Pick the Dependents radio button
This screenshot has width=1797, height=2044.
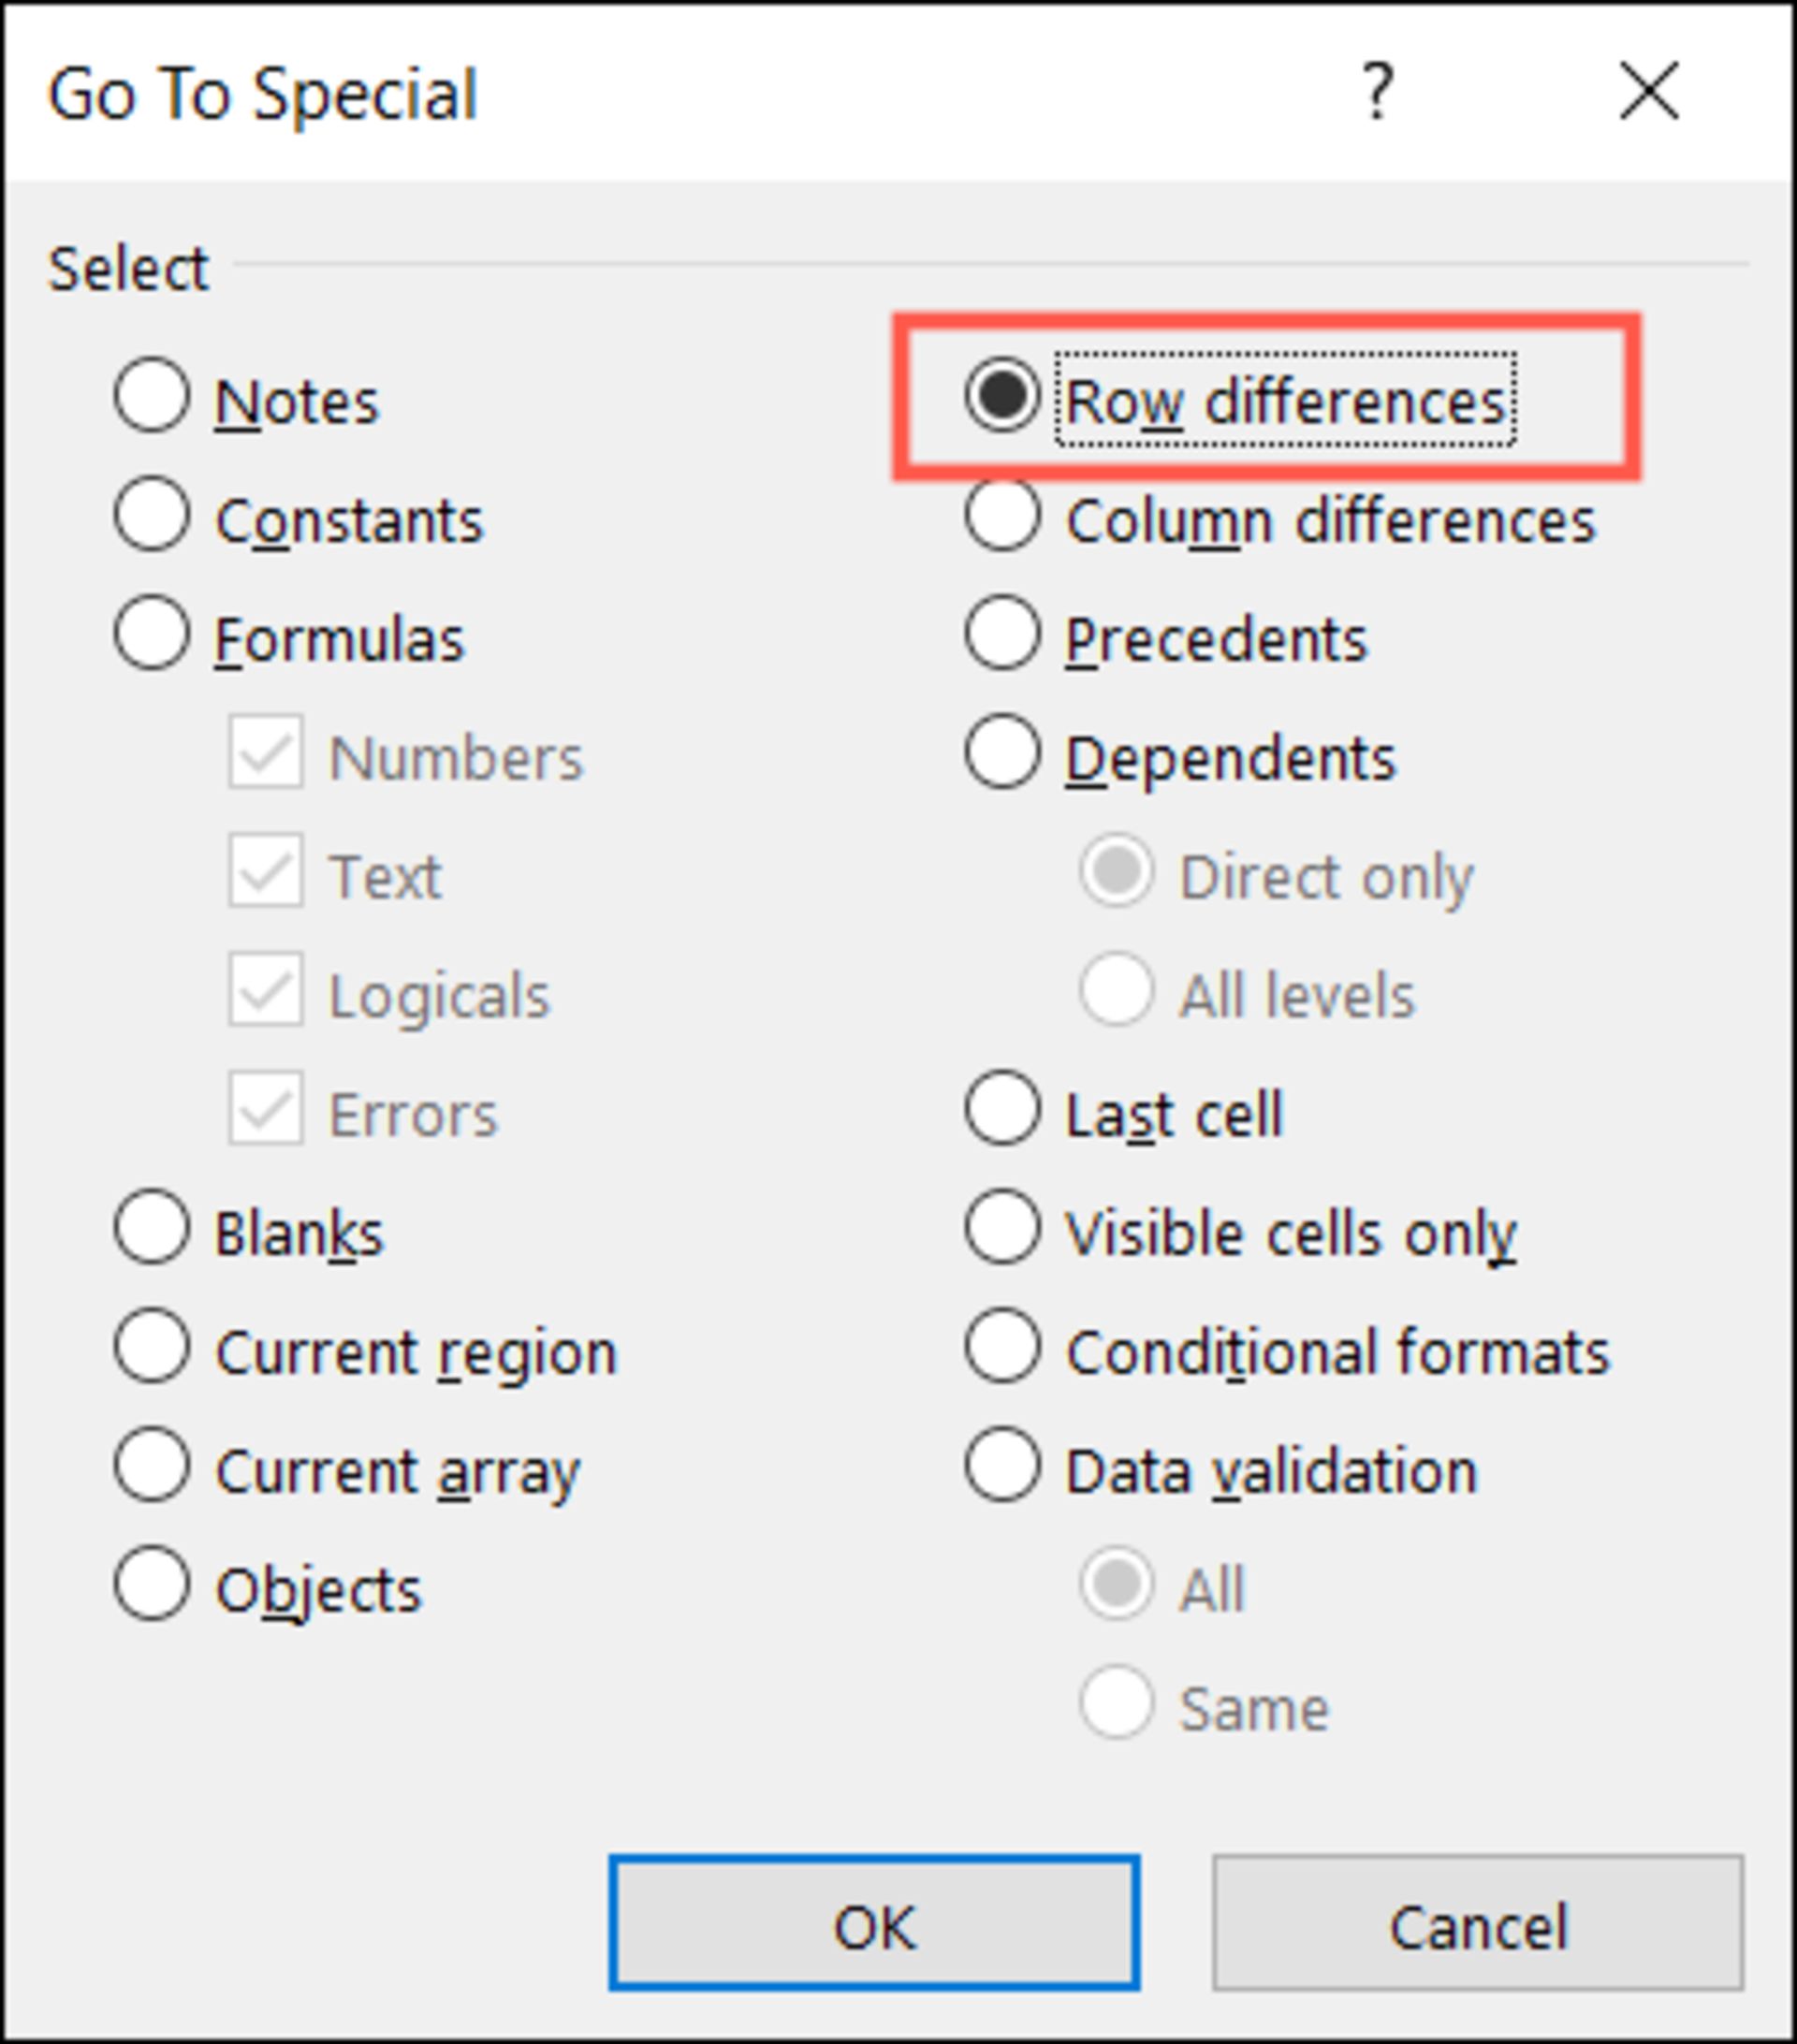[1003, 752]
